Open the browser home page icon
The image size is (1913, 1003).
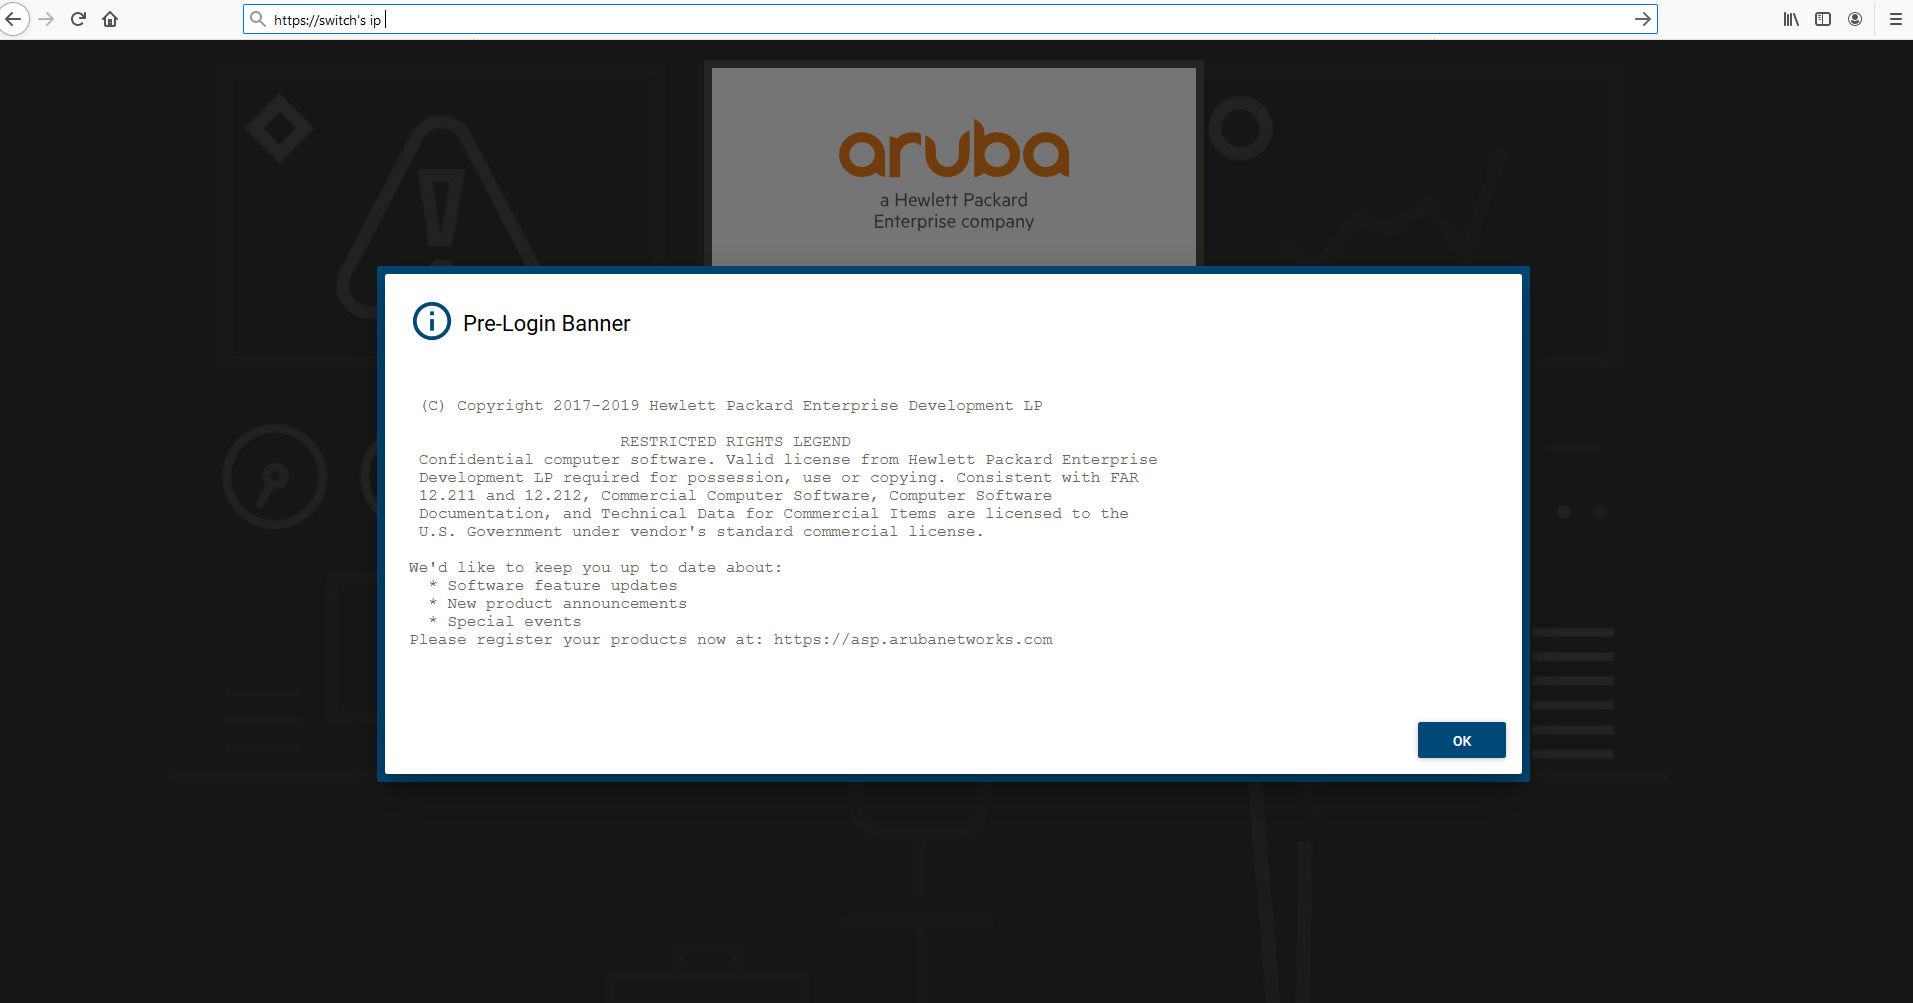110,19
